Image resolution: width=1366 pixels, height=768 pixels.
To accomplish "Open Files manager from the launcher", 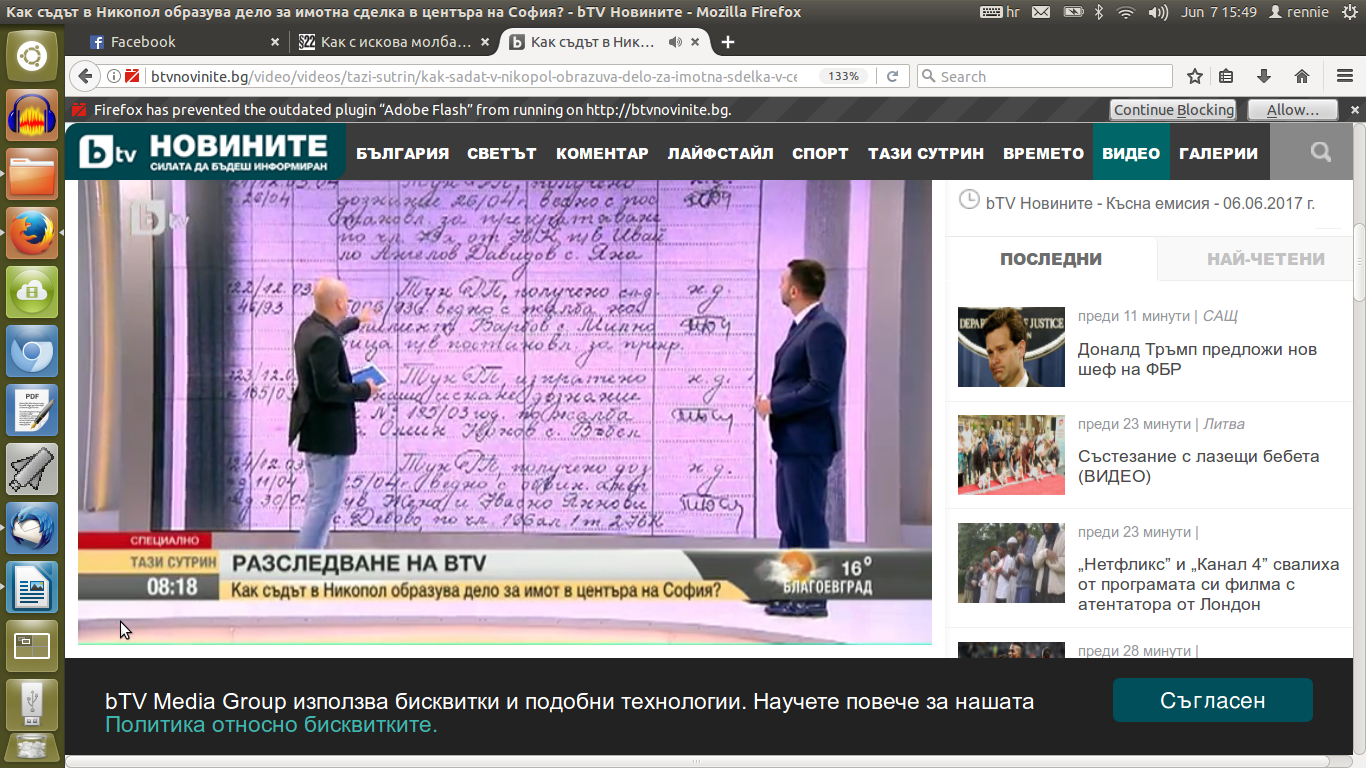I will [32, 176].
